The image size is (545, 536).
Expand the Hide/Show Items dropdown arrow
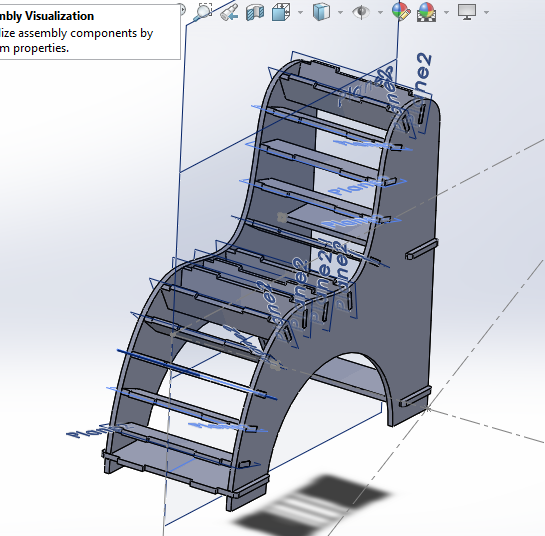(x=380, y=13)
